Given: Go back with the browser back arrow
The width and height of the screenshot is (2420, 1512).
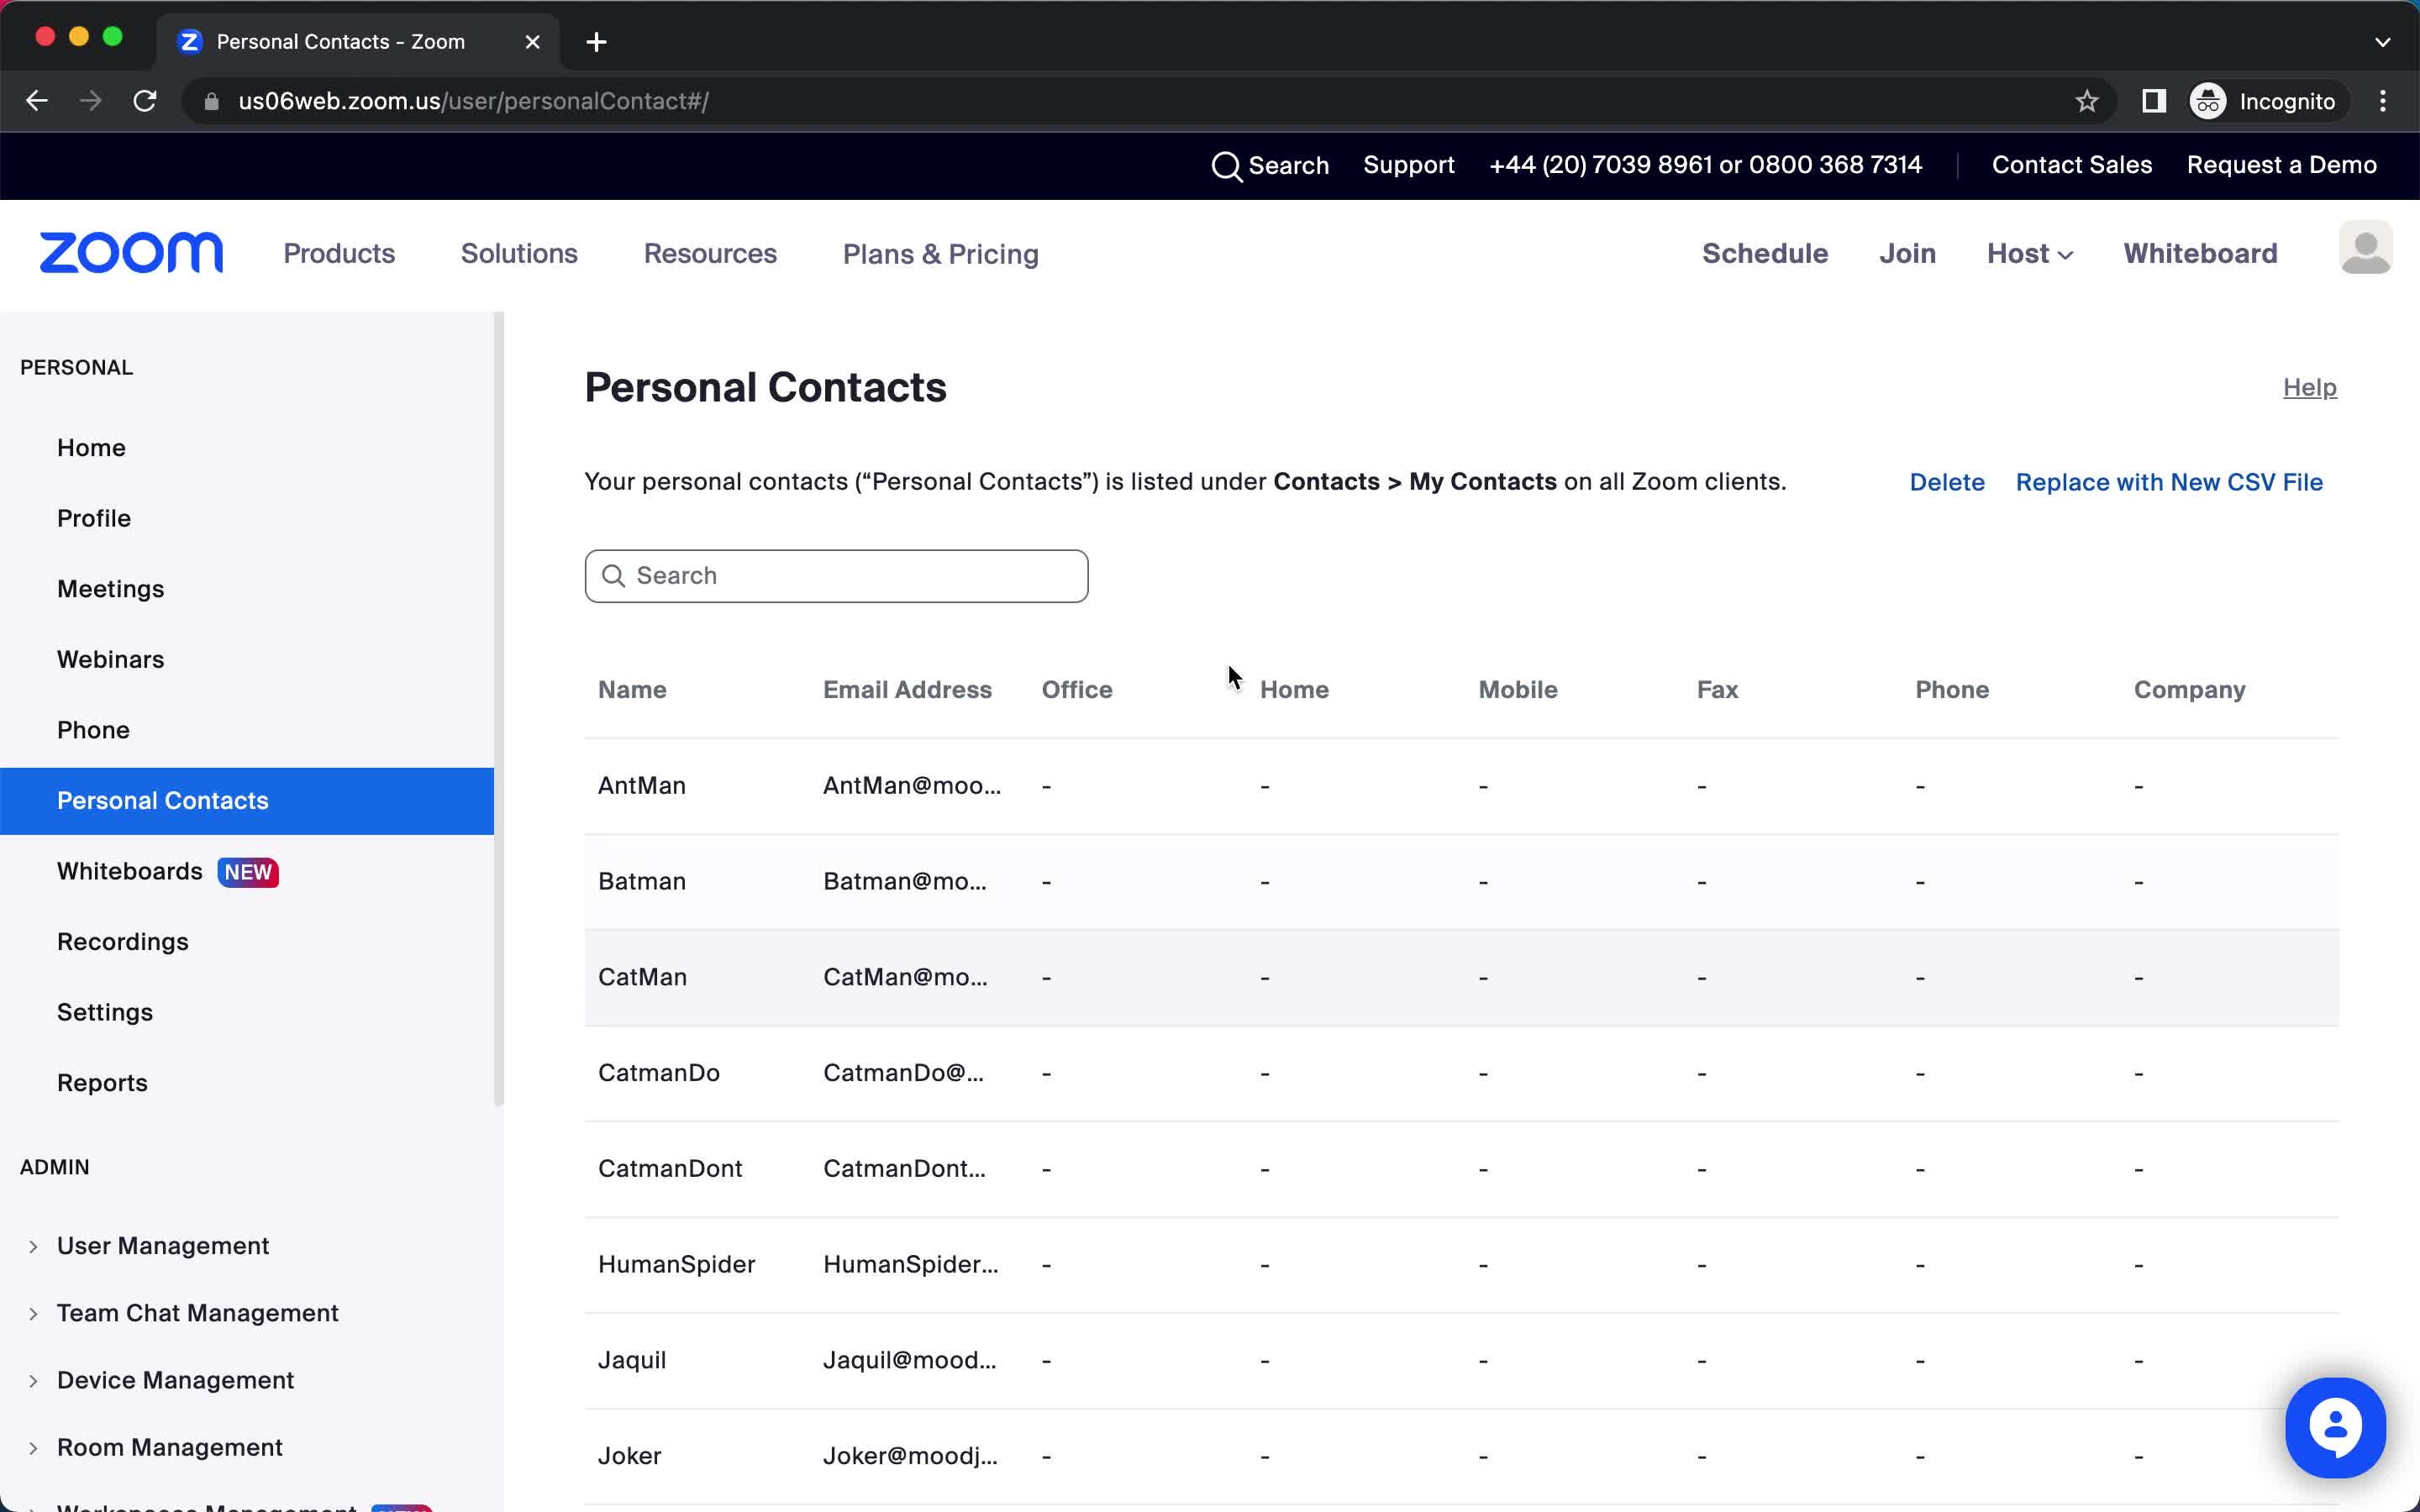Looking at the screenshot, I should click(x=37, y=101).
